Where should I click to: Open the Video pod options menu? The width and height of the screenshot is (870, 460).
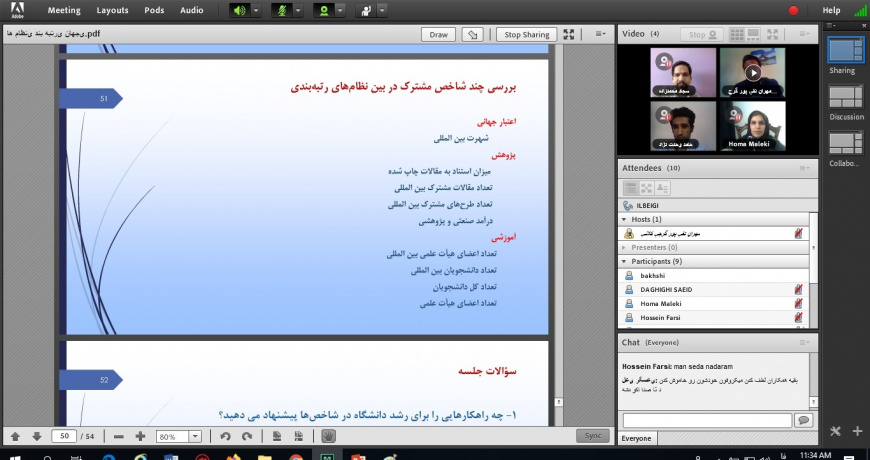click(x=805, y=34)
